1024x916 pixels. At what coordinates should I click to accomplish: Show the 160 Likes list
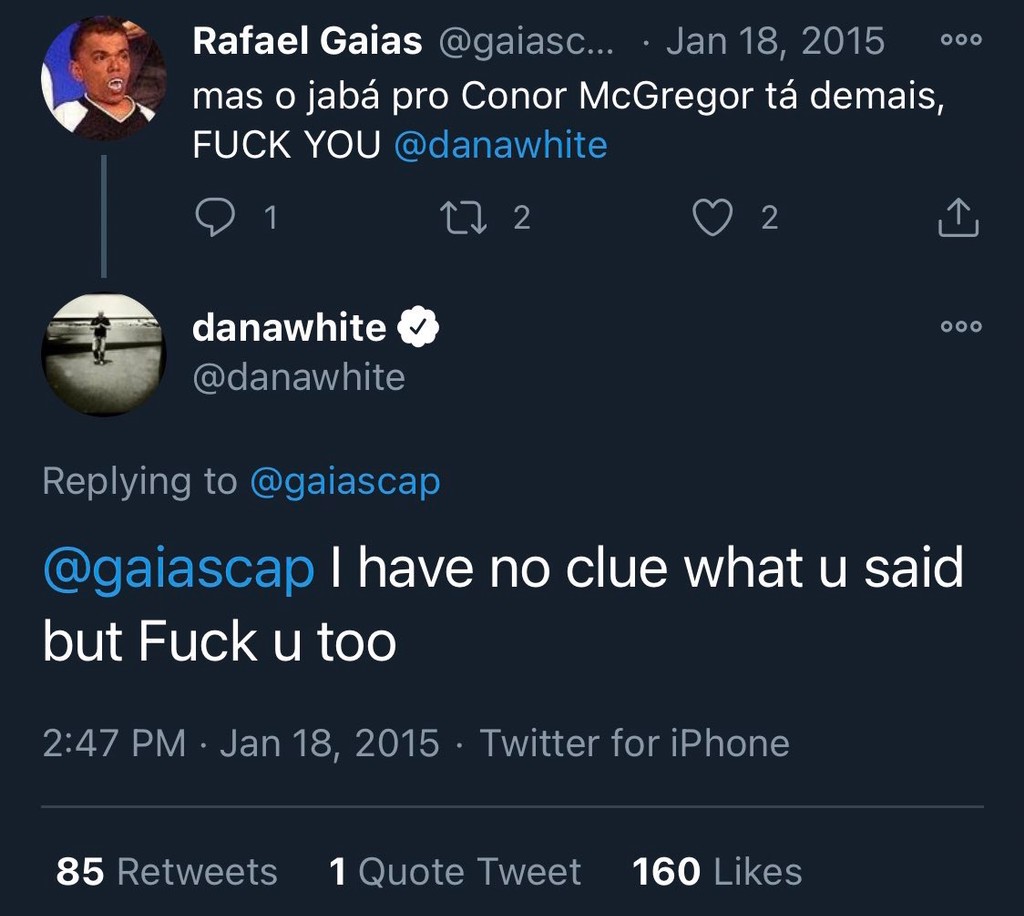(x=717, y=871)
